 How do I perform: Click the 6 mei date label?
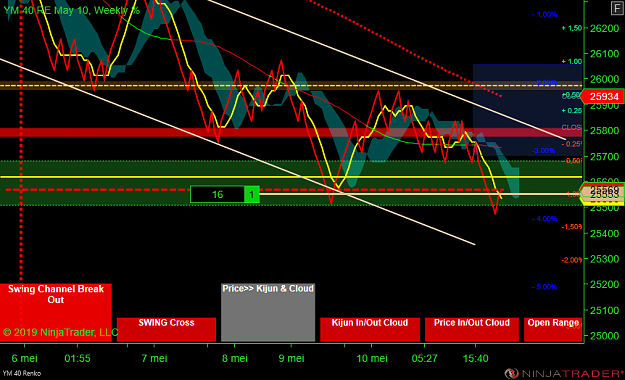tap(24, 358)
